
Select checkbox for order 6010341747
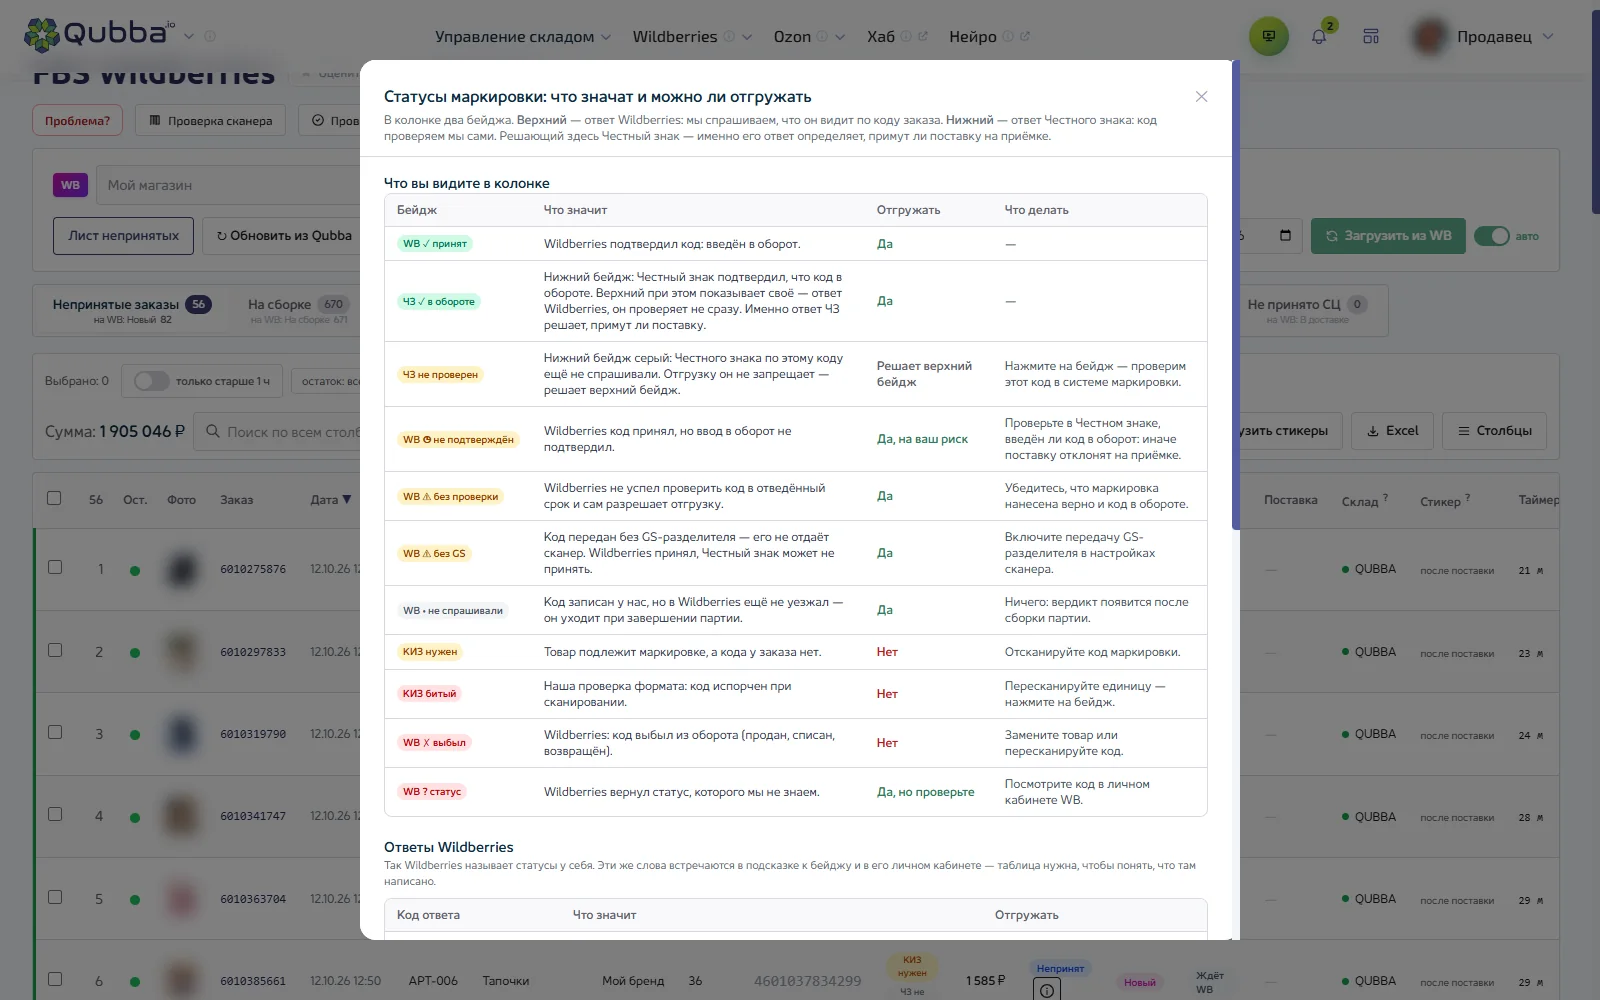55,814
